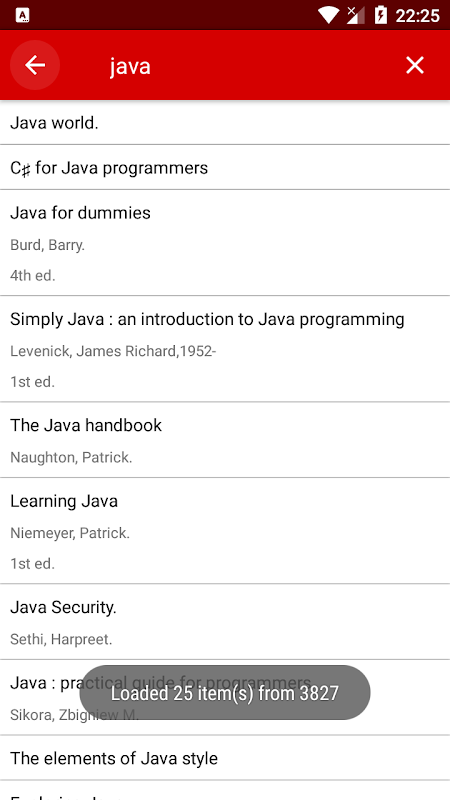This screenshot has height=800, width=450.
Task: Open the 'Java world.' result
Action: 225,122
